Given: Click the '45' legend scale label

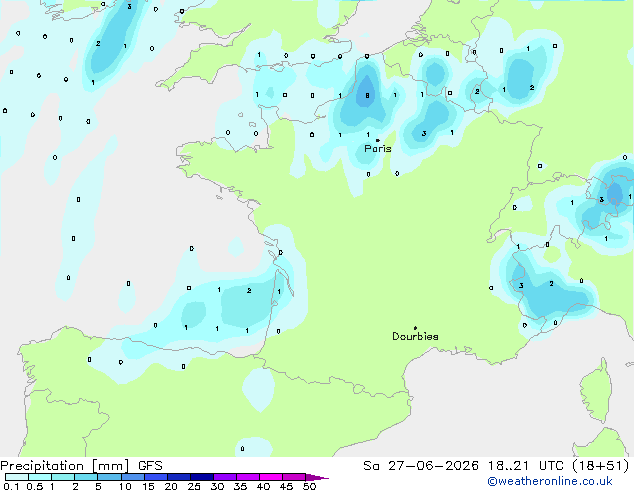Looking at the screenshot, I should pos(286,486).
